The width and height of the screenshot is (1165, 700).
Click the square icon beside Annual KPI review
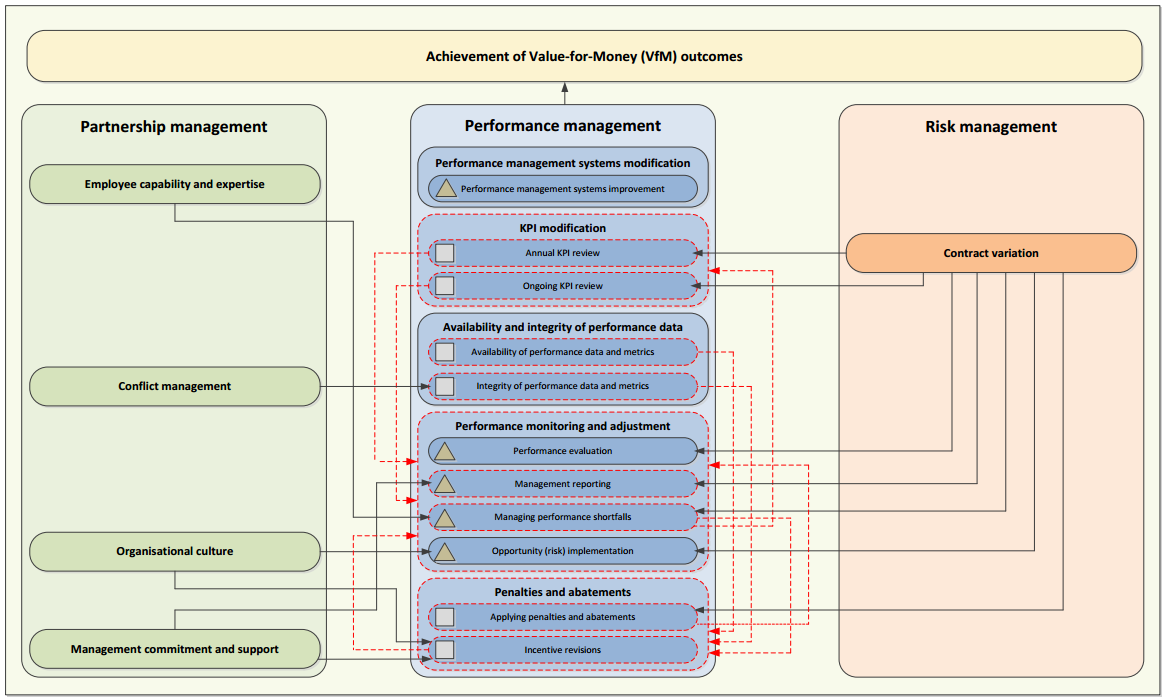[x=444, y=253]
